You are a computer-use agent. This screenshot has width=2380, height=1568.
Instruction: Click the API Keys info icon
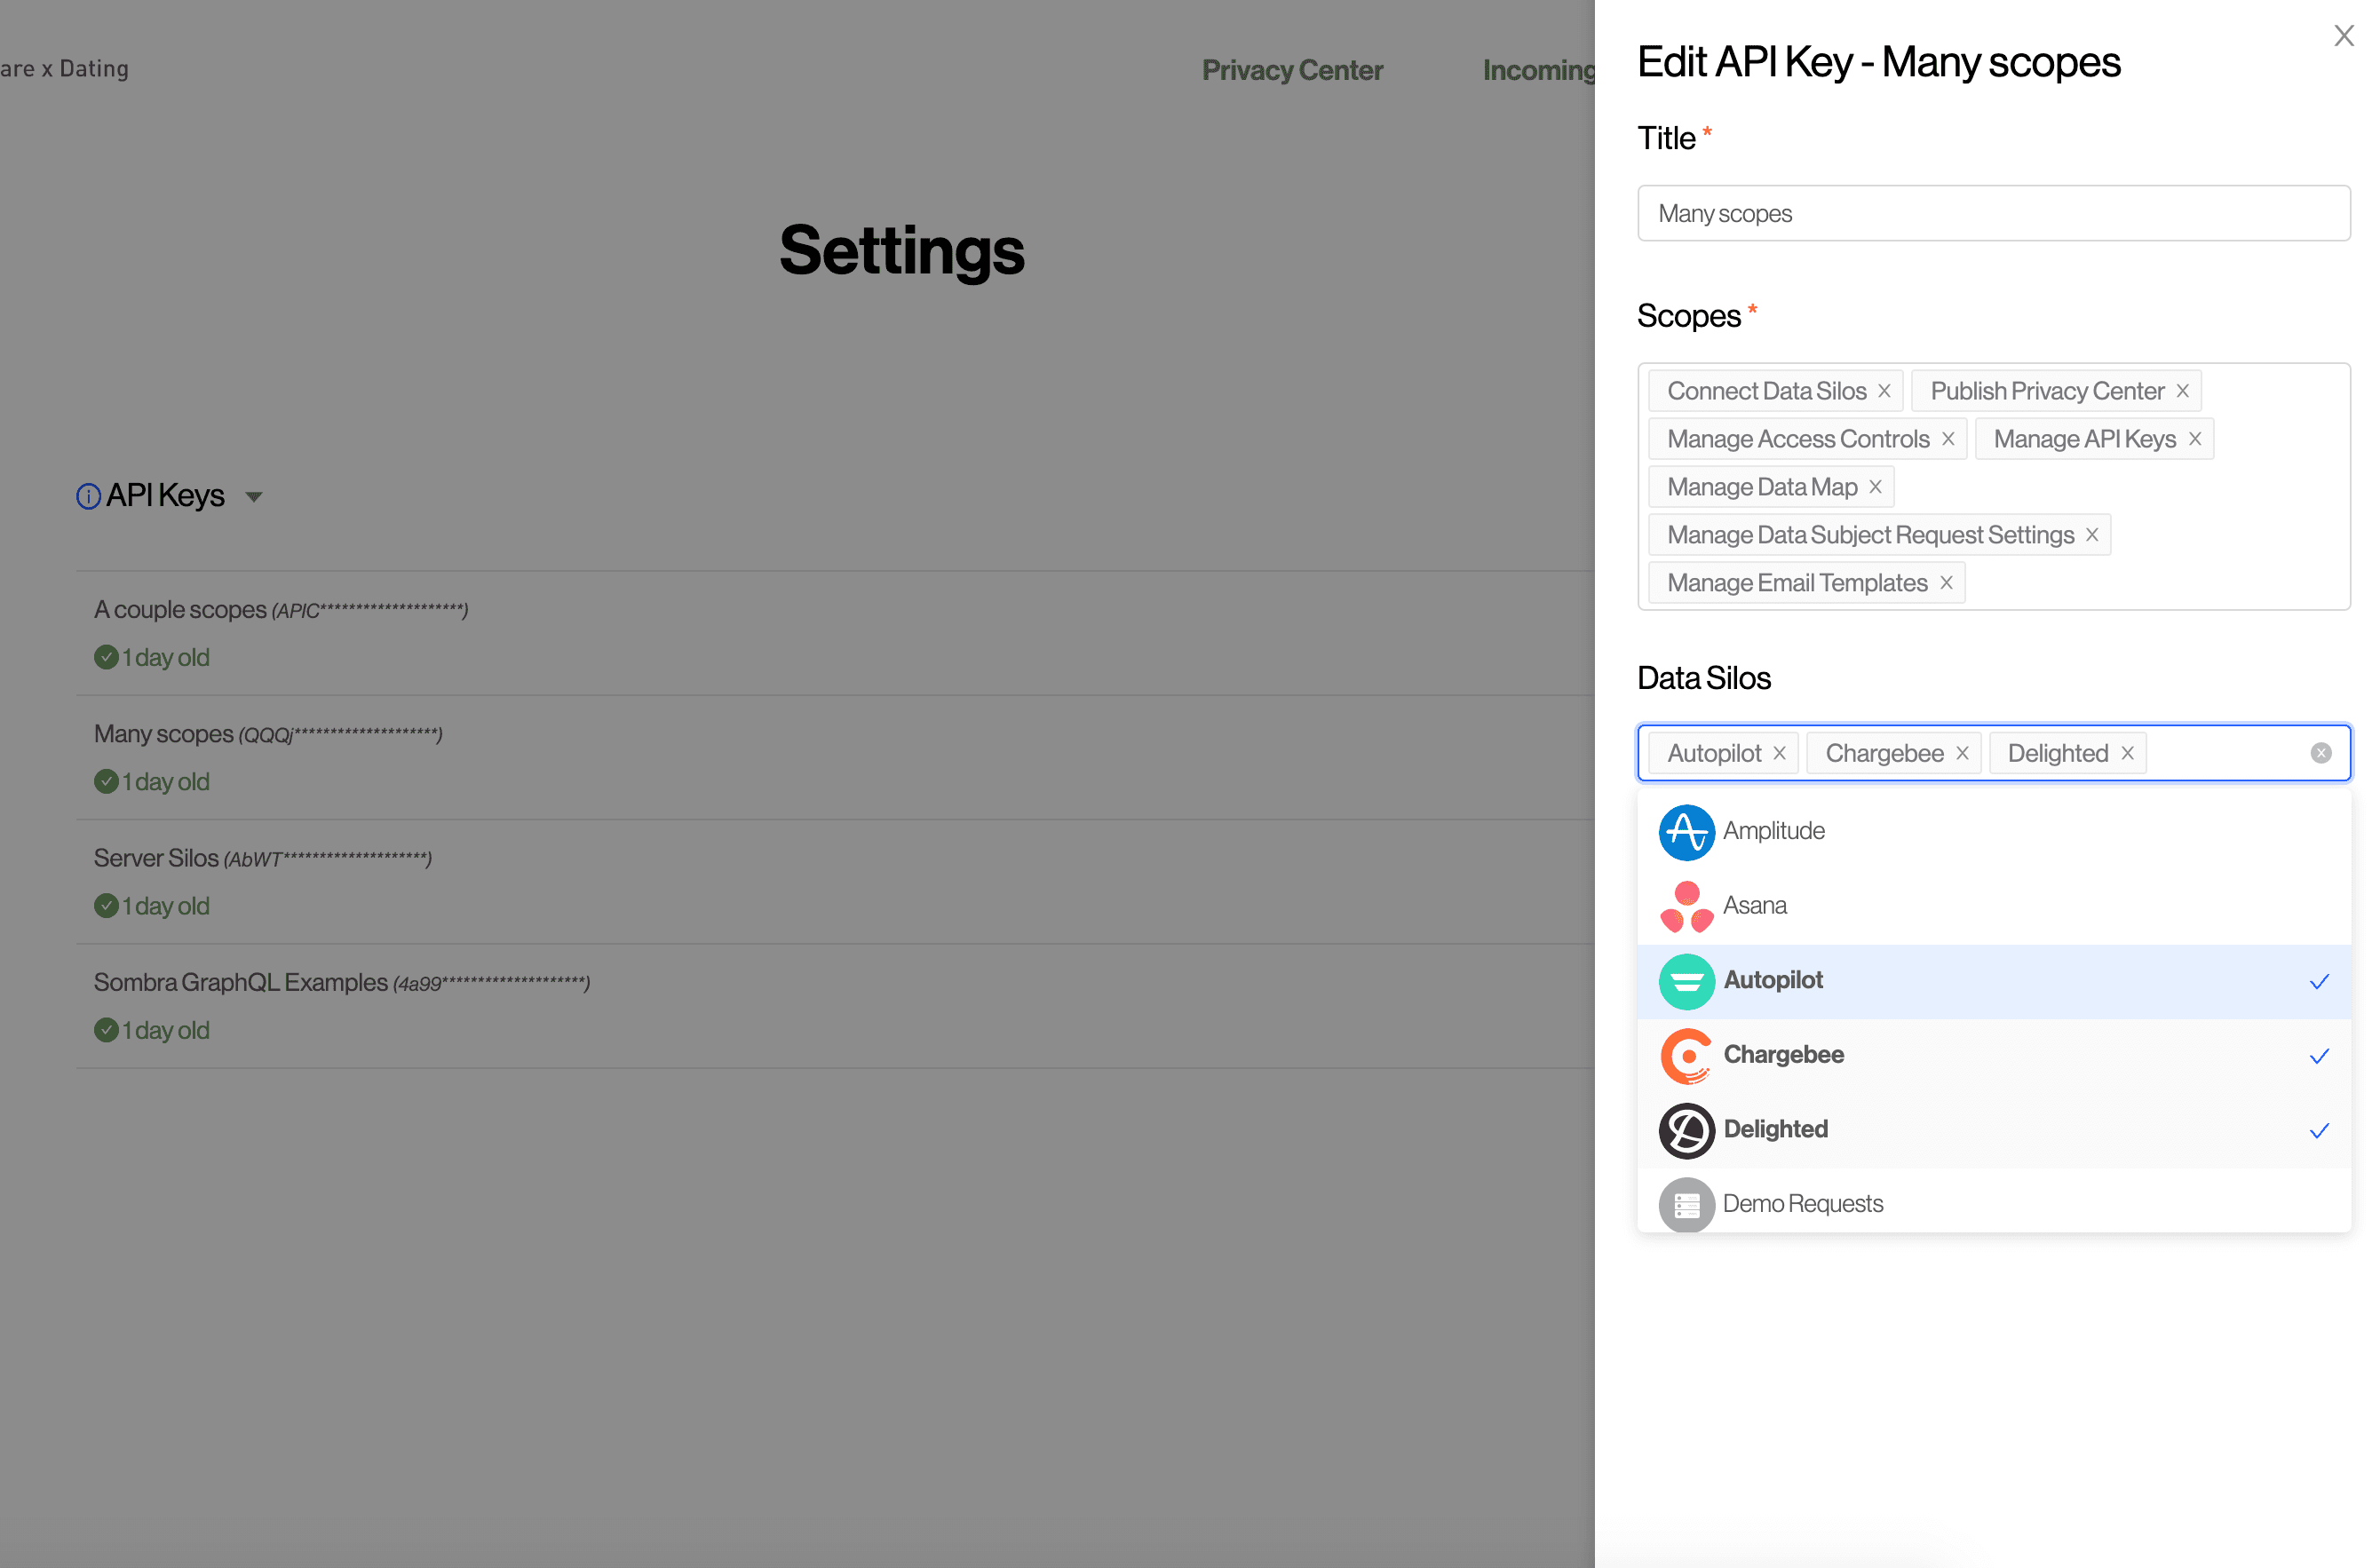pyautogui.click(x=88, y=496)
